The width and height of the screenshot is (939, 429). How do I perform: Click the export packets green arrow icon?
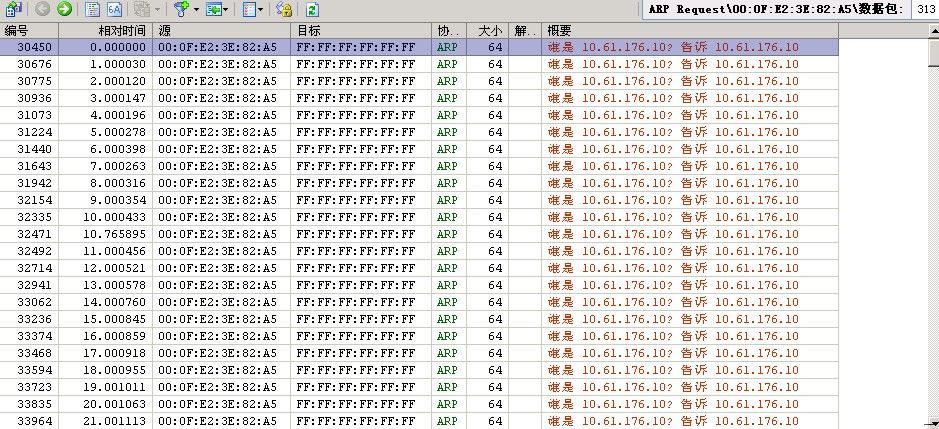pos(213,9)
